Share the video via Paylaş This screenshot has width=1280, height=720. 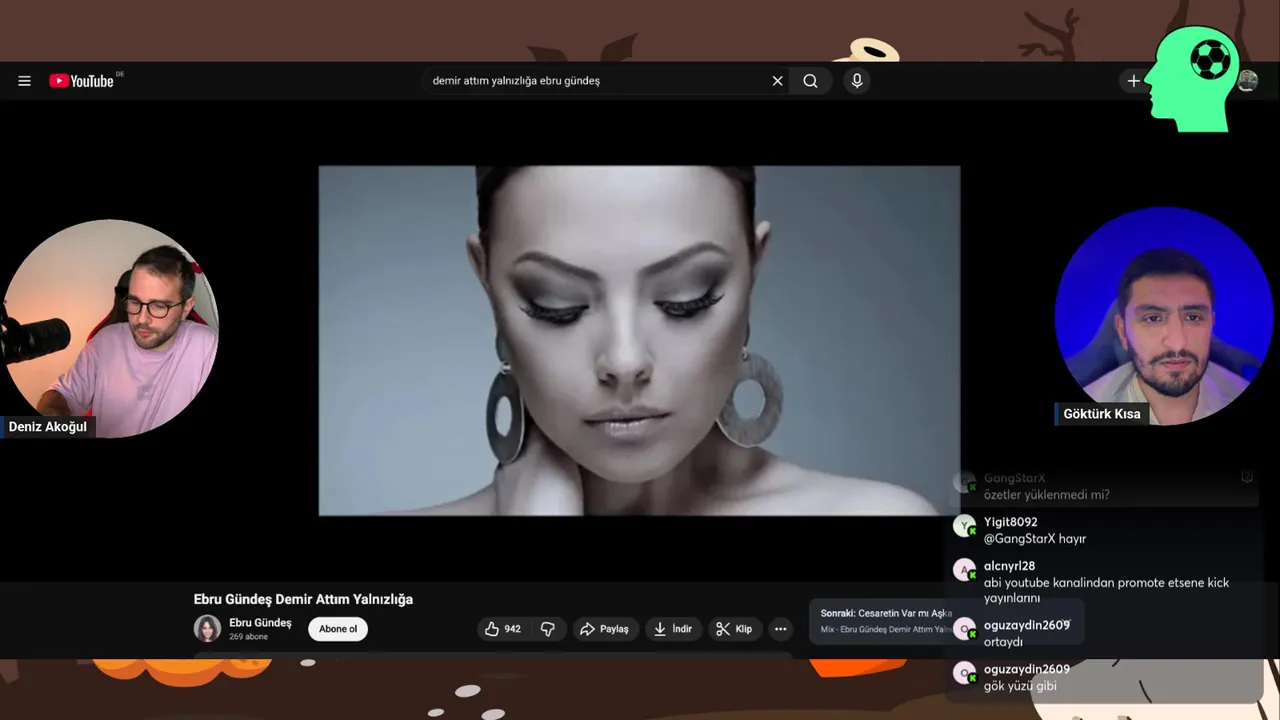click(x=604, y=629)
